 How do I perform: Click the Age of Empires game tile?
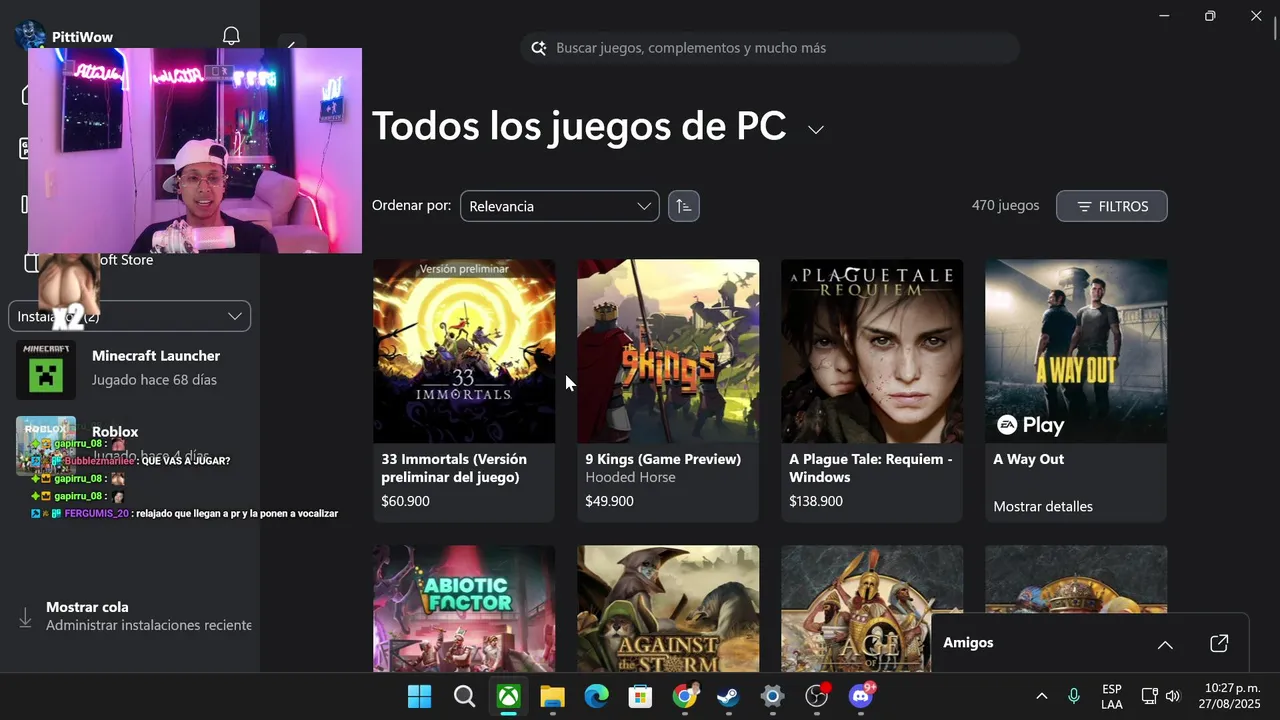click(872, 609)
